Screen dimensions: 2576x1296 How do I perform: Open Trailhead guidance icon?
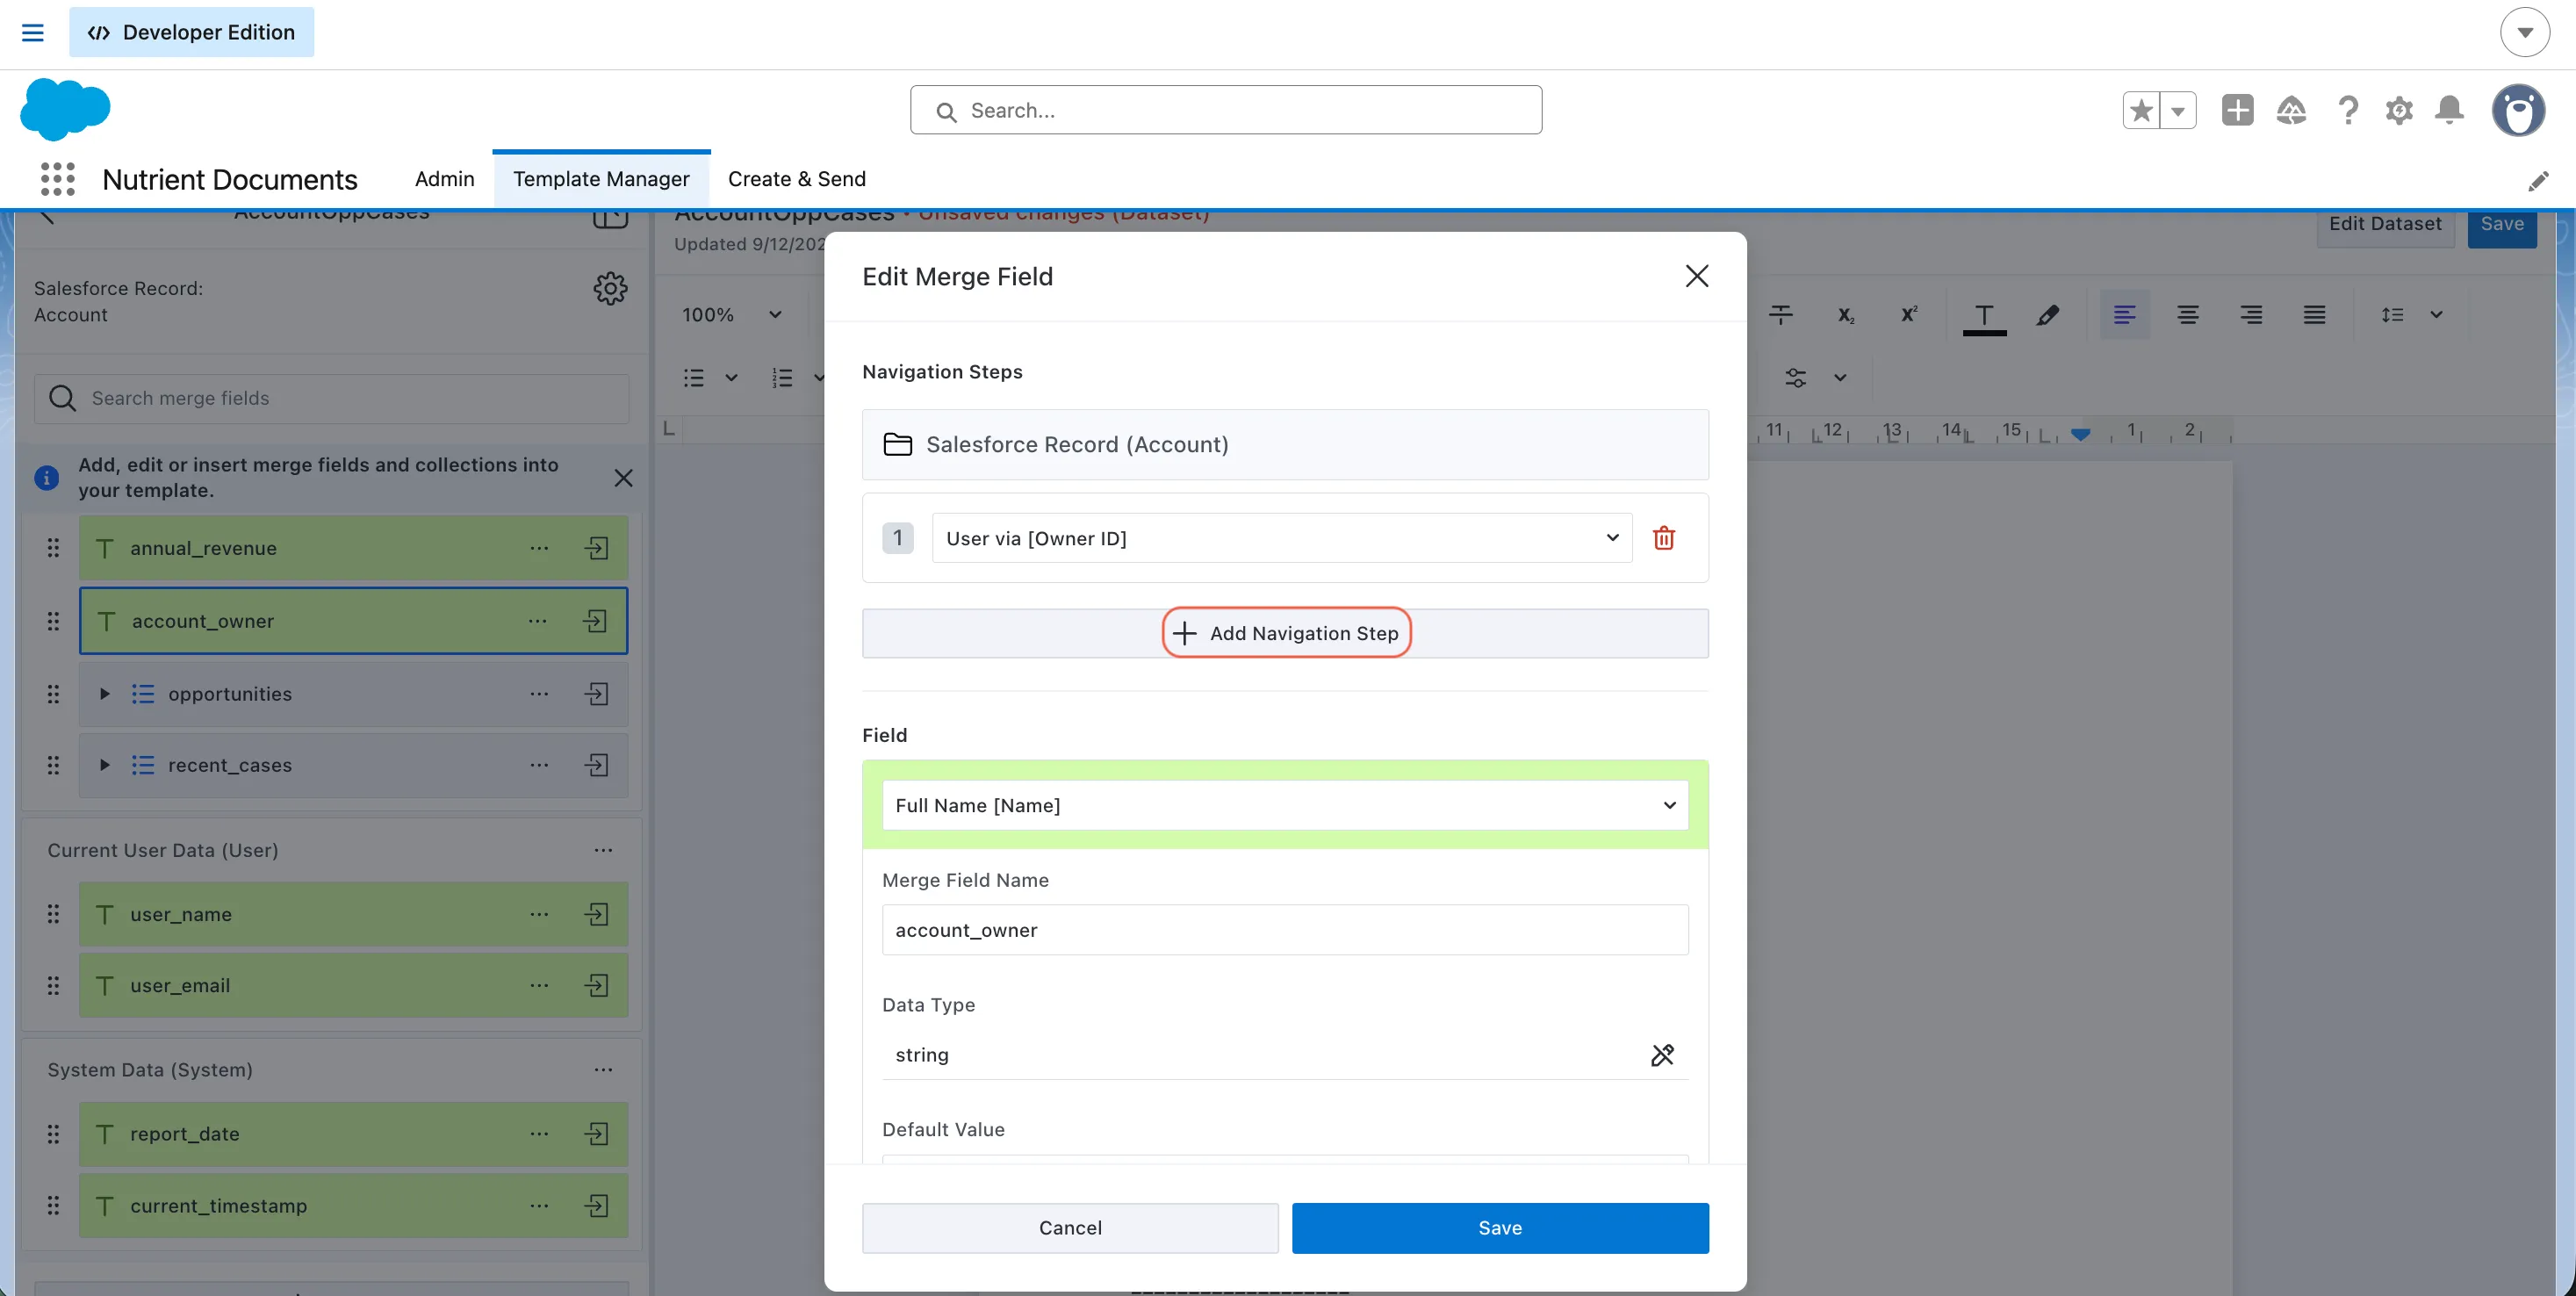2291,110
